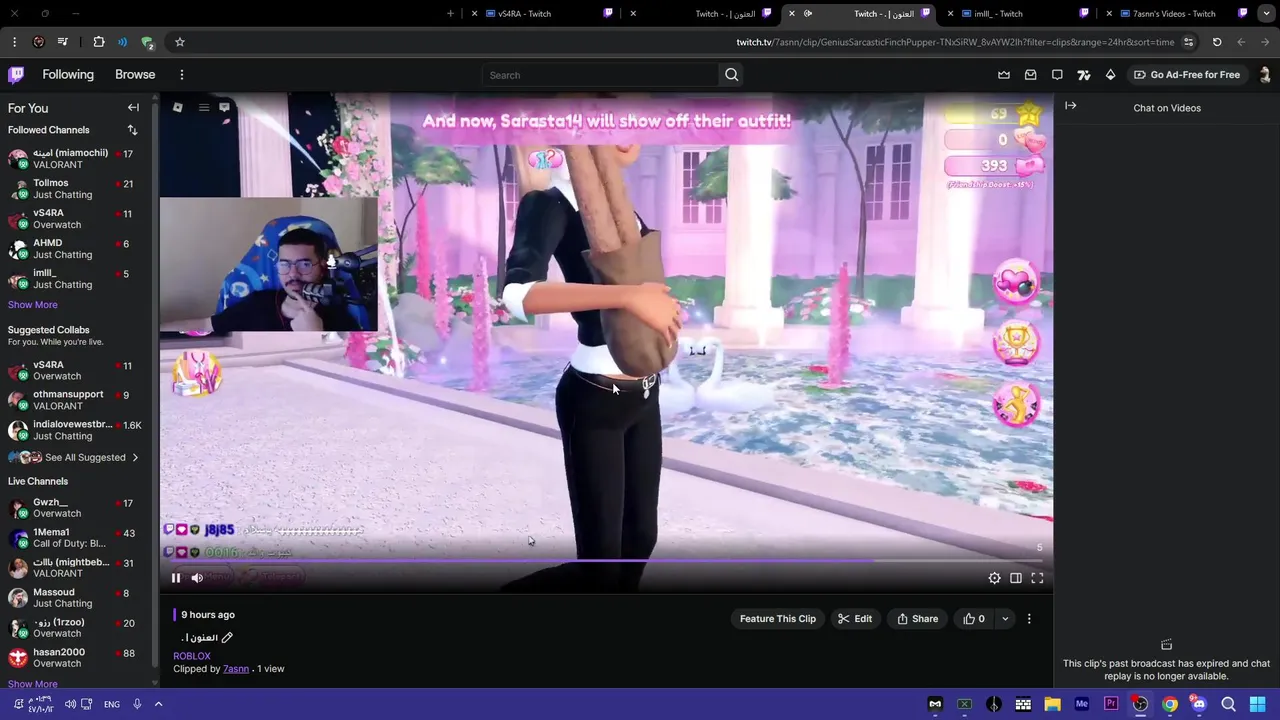The image size is (1280, 720).
Task: Click the Edit clip button
Action: click(855, 619)
